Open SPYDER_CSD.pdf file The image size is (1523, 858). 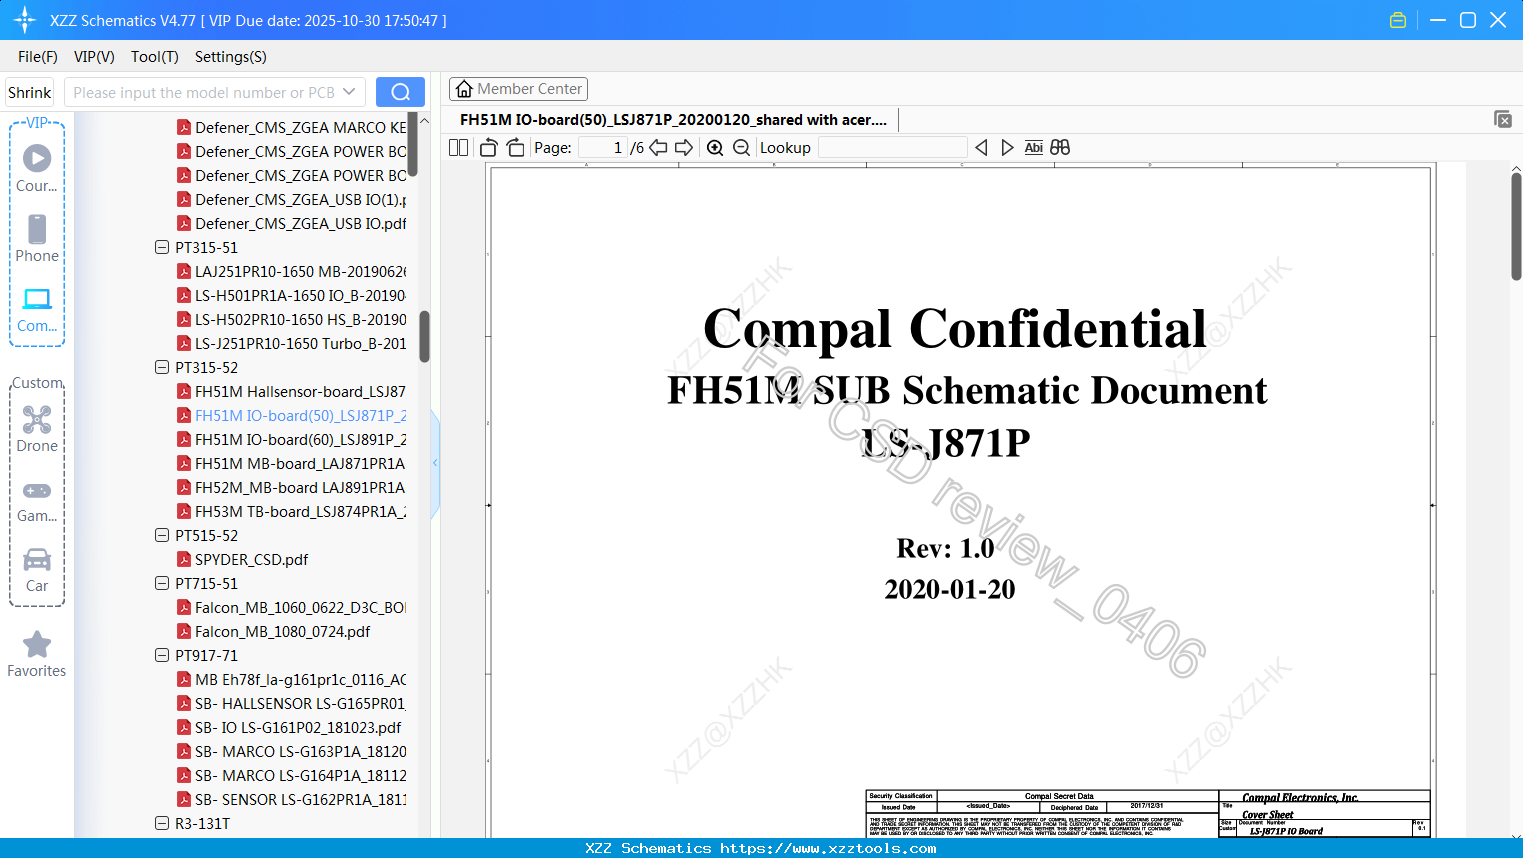click(242, 559)
